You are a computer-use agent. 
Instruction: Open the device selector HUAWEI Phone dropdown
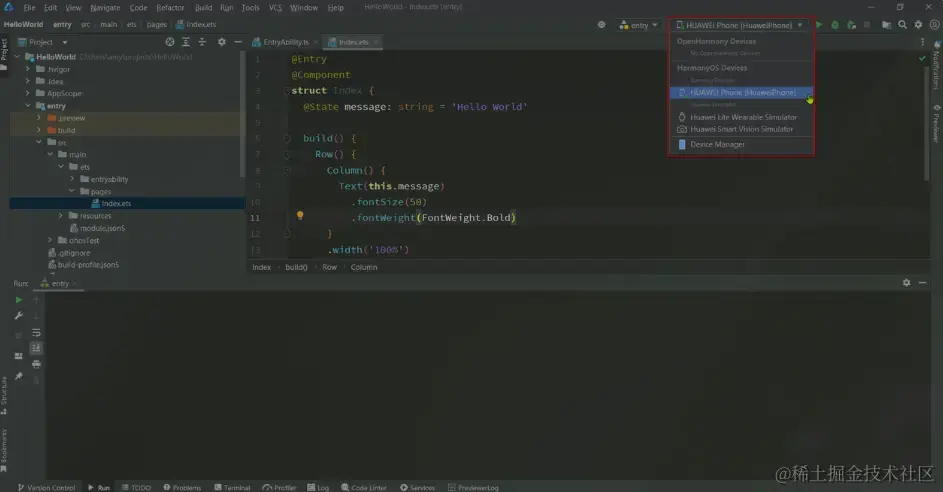click(739, 25)
